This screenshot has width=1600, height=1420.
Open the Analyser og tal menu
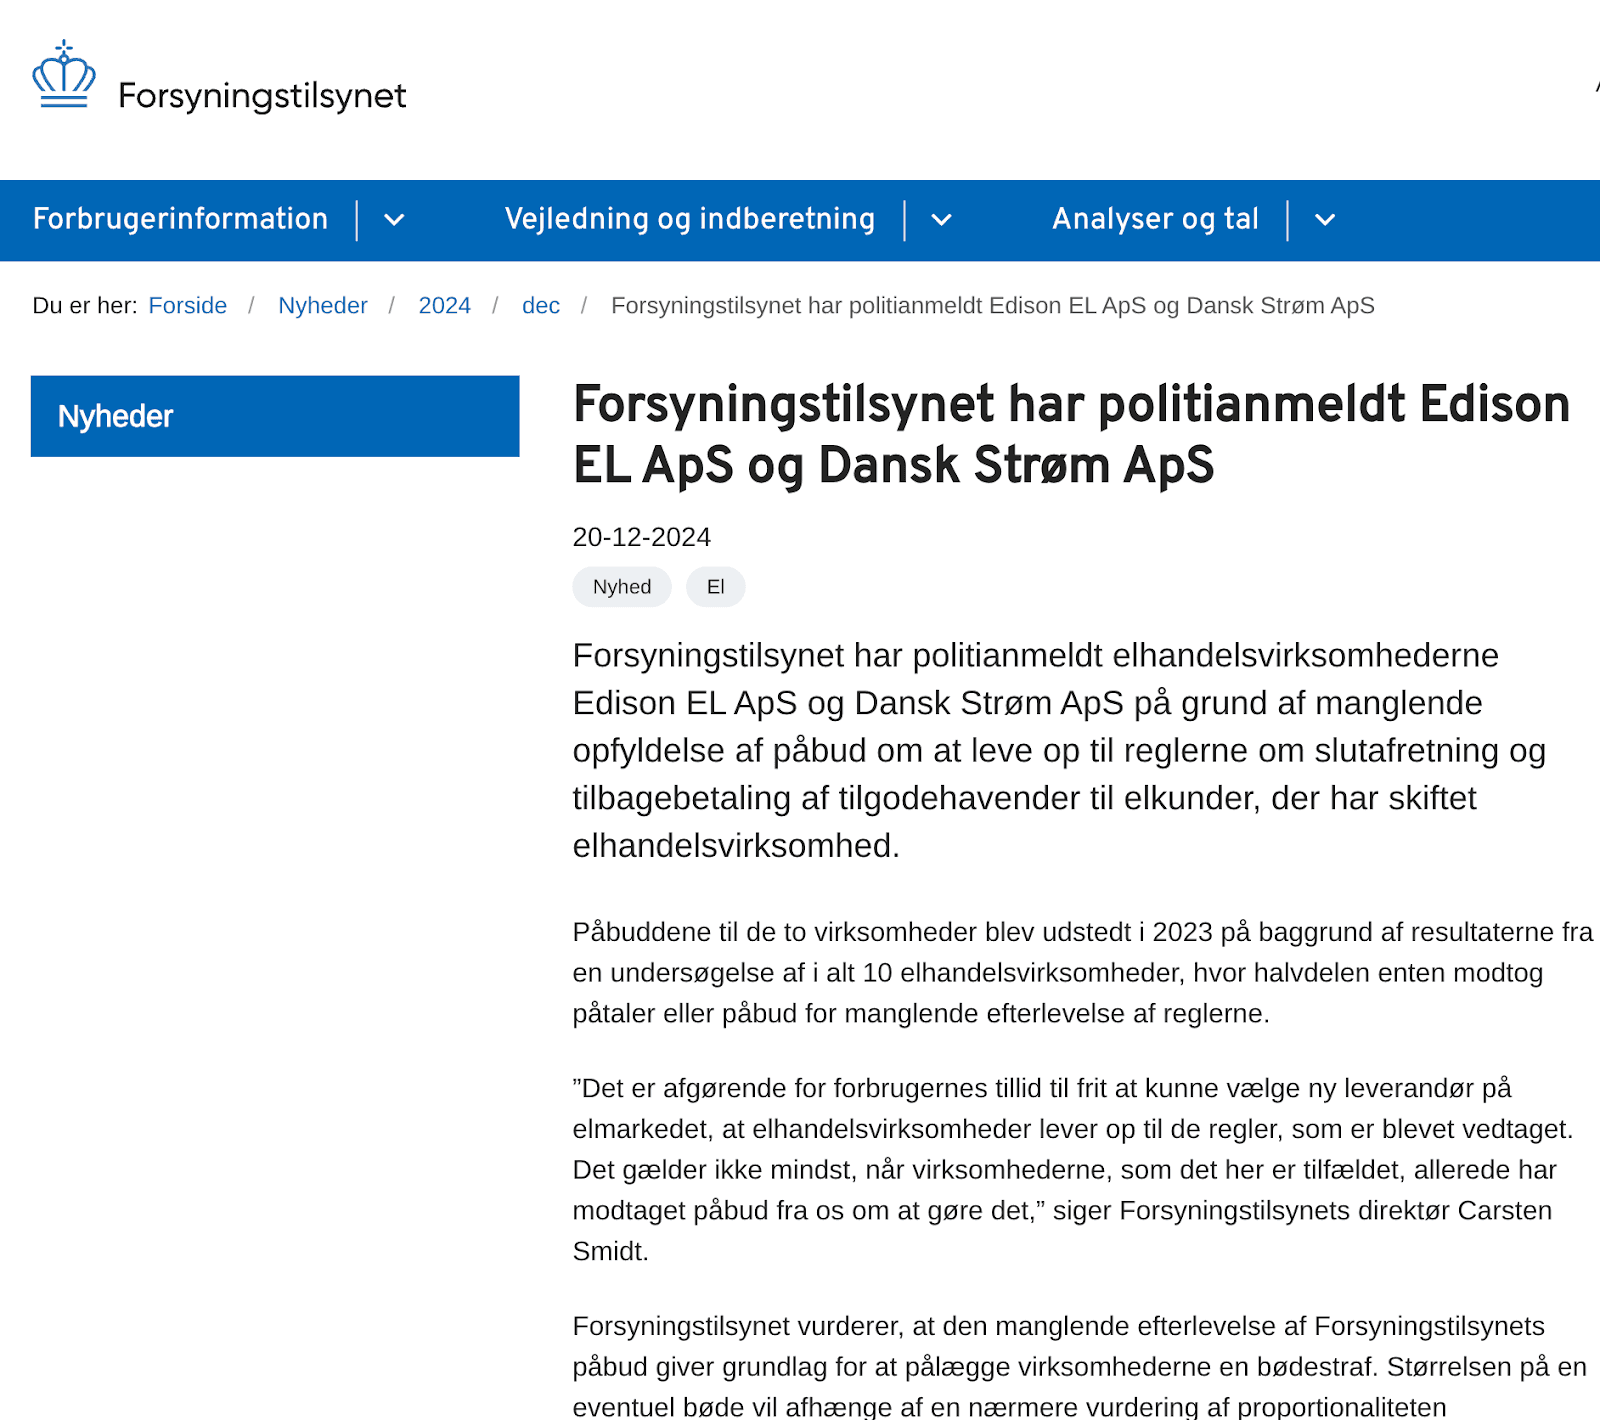1155,219
